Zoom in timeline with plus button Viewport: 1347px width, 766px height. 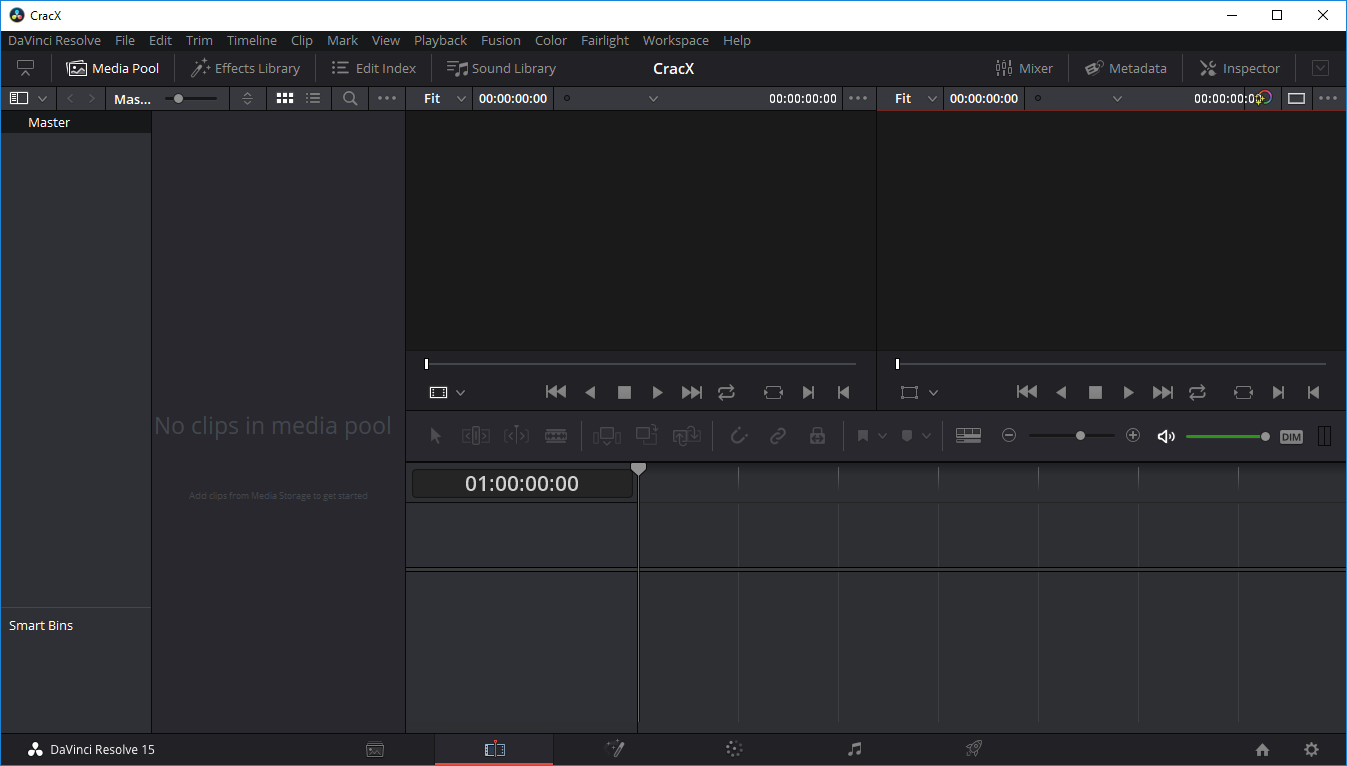[1133, 436]
